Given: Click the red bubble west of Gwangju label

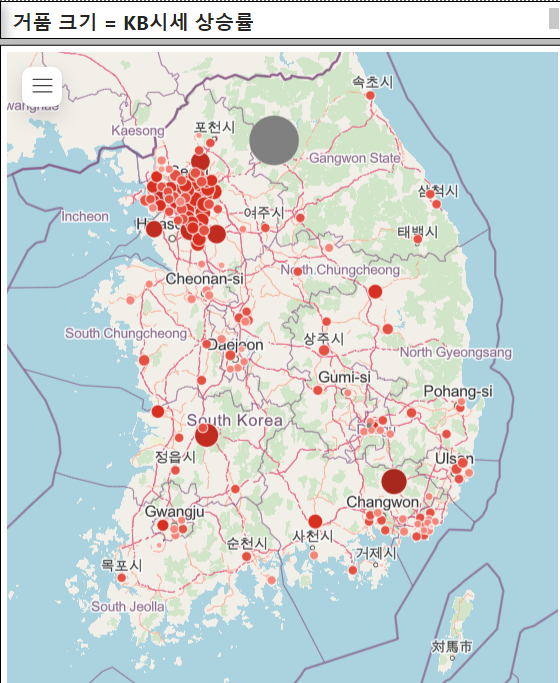Looking at the screenshot, I should click(163, 525).
